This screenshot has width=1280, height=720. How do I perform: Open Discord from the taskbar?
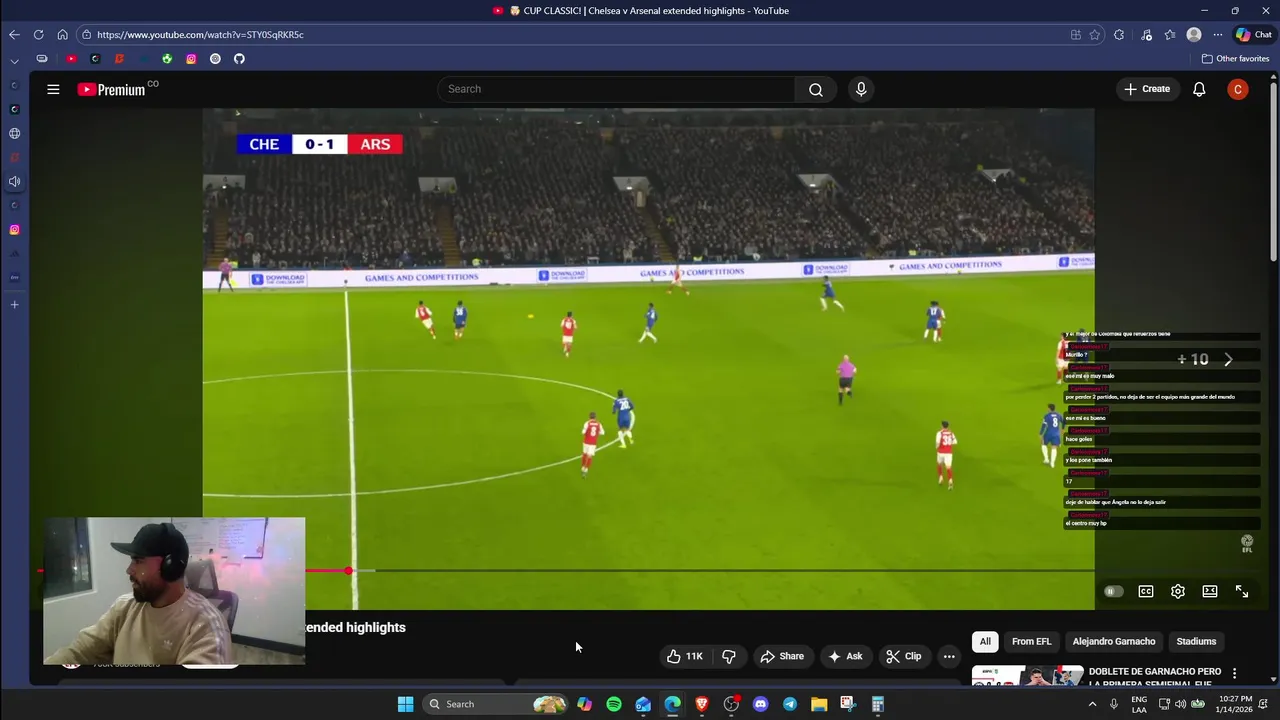coord(760,704)
